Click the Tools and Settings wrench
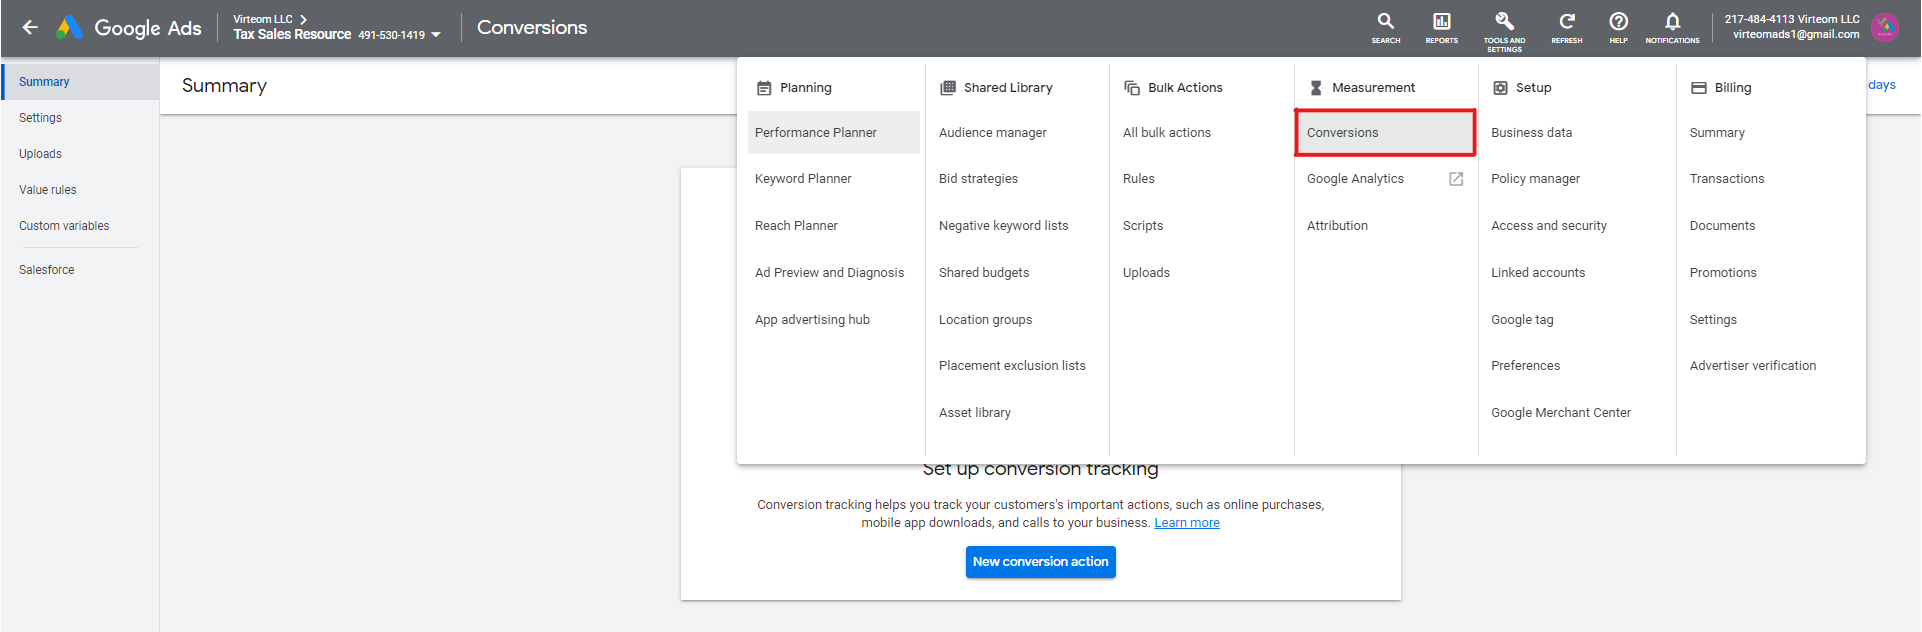The image size is (1922, 632). tap(1504, 22)
